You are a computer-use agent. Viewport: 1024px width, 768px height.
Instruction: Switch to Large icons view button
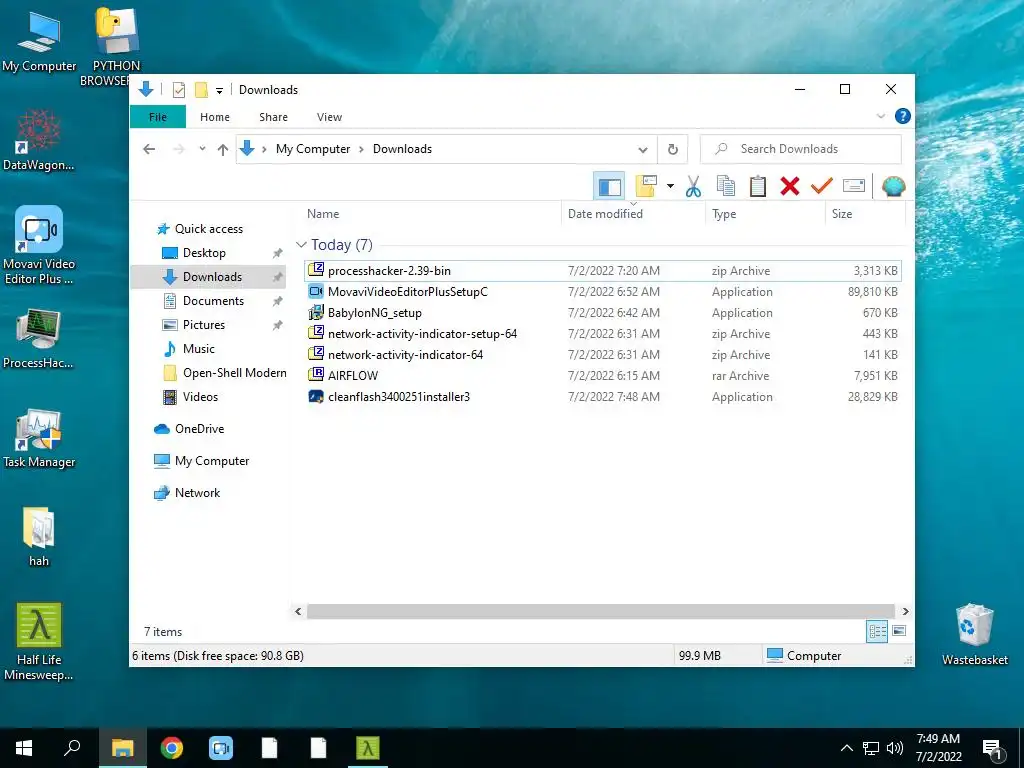pos(899,631)
